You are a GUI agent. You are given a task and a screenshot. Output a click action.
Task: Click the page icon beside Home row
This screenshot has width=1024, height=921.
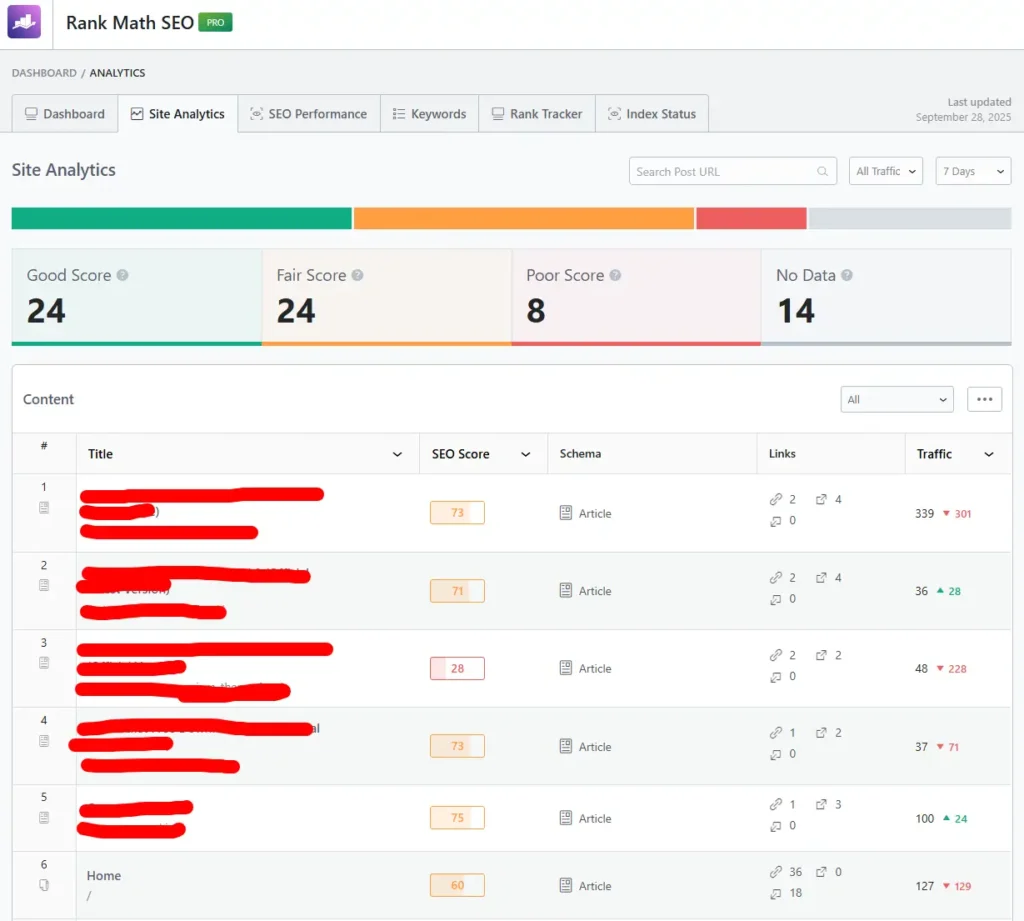click(x=44, y=885)
